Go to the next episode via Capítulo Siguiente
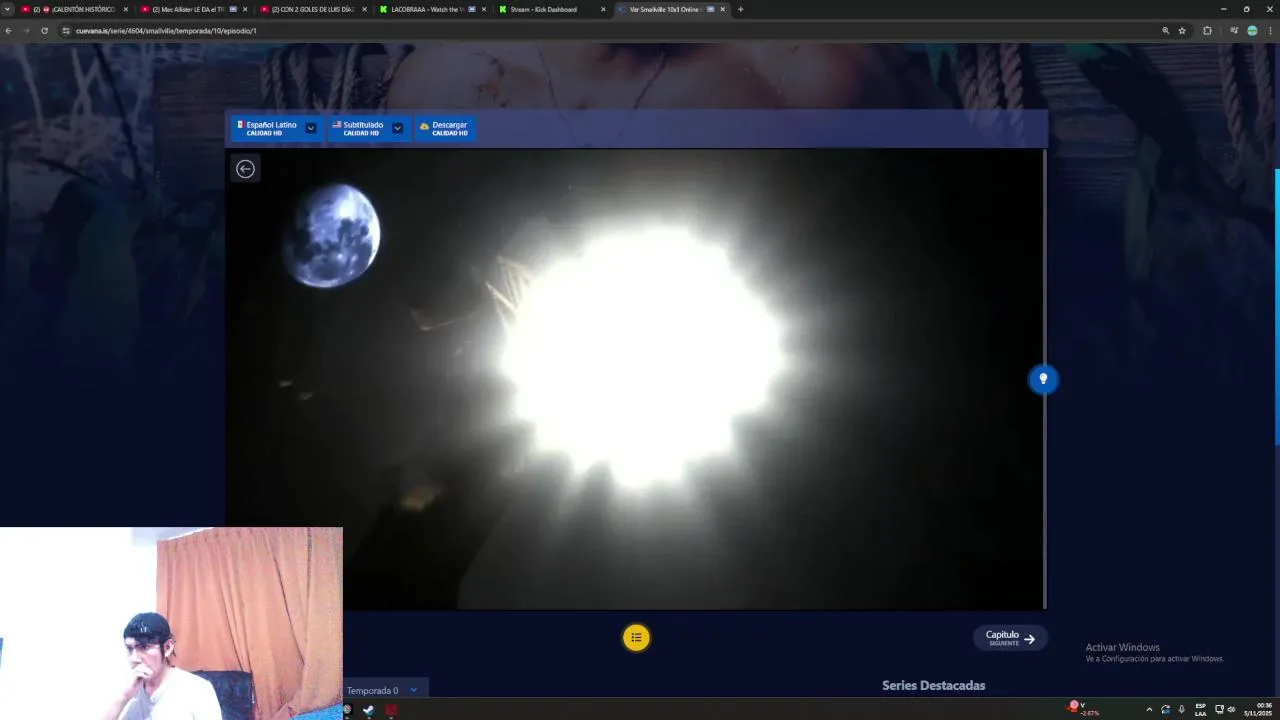 pyautogui.click(x=1010, y=638)
